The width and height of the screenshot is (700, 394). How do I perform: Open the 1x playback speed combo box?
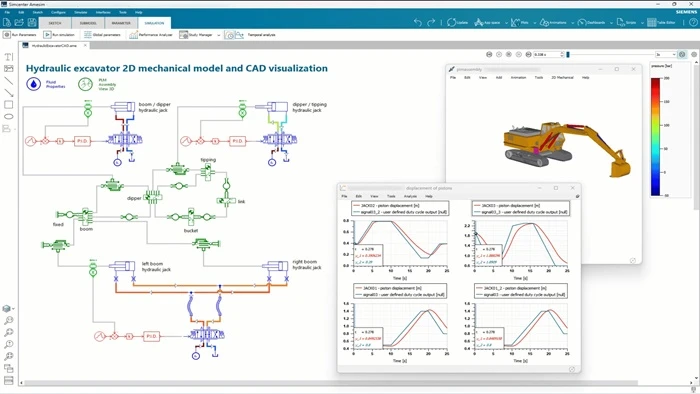pyautogui.click(x=665, y=54)
